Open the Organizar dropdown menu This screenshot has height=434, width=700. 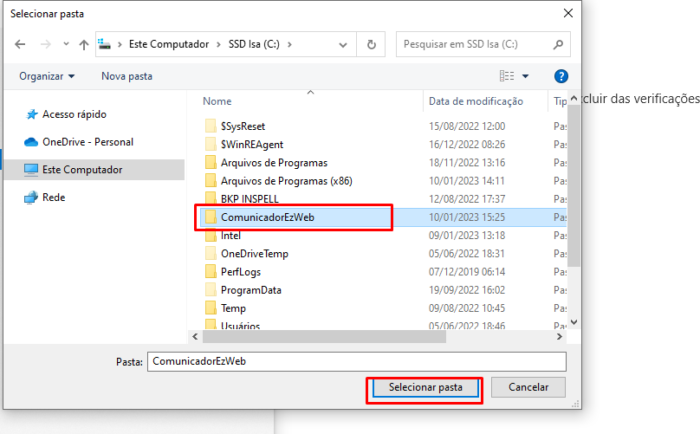click(x=47, y=76)
